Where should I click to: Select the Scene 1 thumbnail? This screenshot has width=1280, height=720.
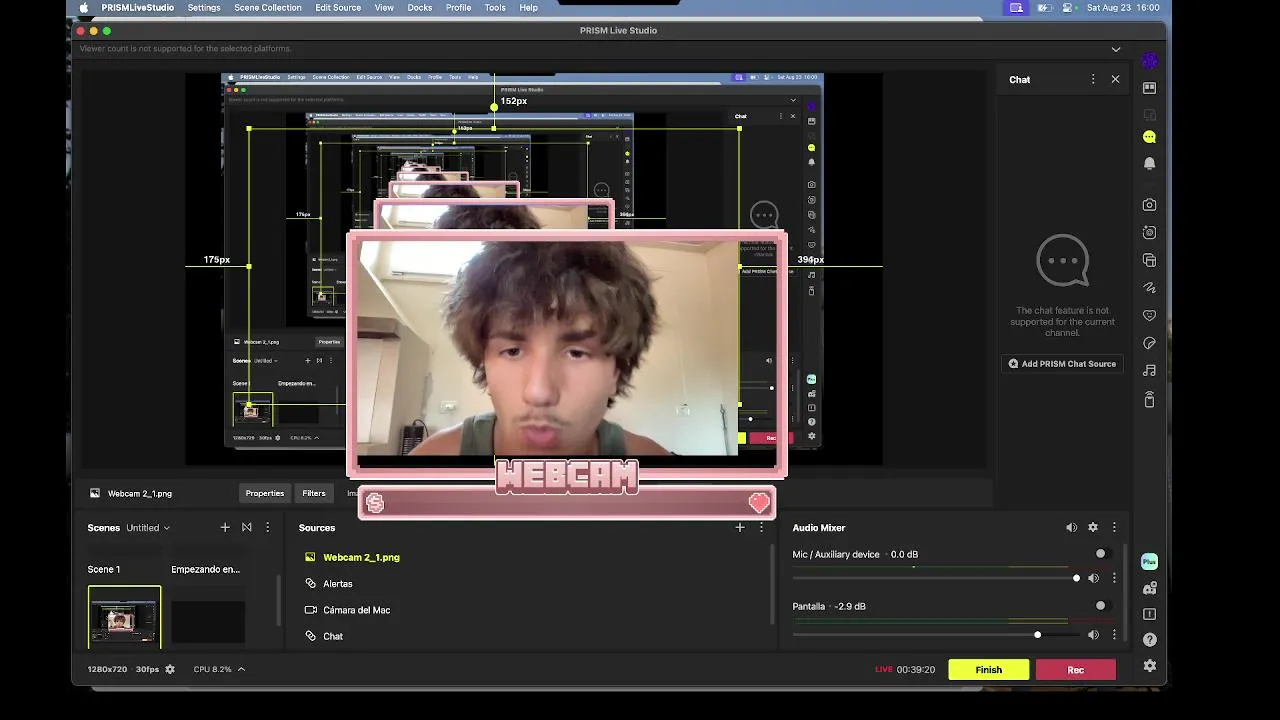pos(124,616)
